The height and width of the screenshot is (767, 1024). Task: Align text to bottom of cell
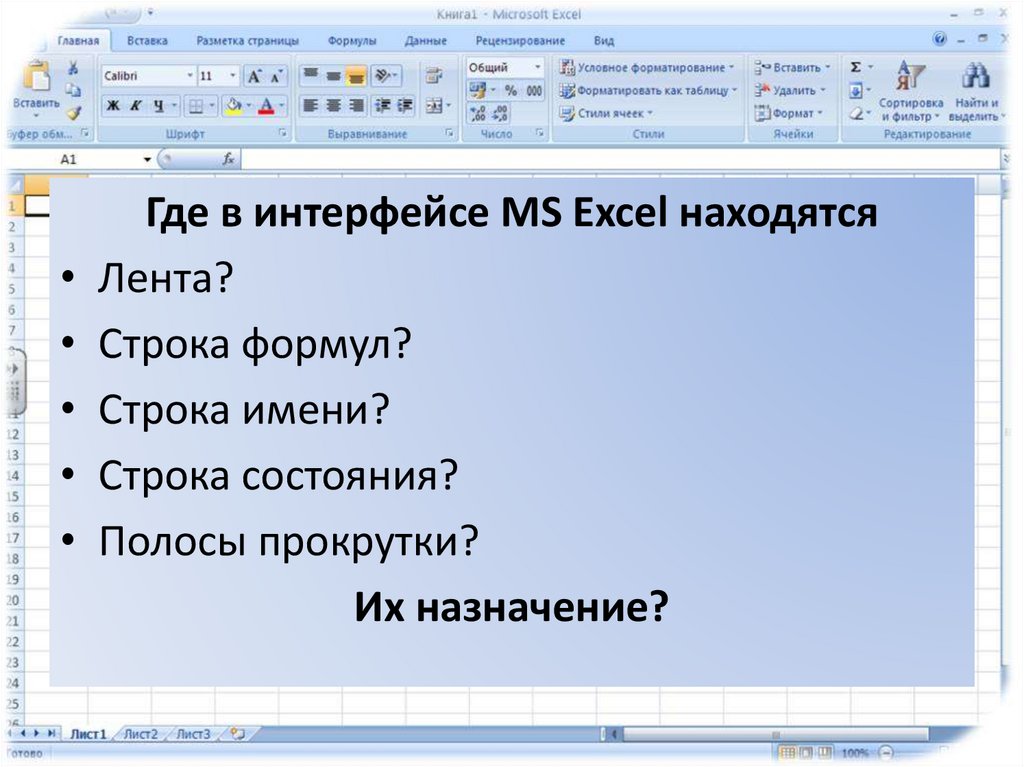[356, 76]
